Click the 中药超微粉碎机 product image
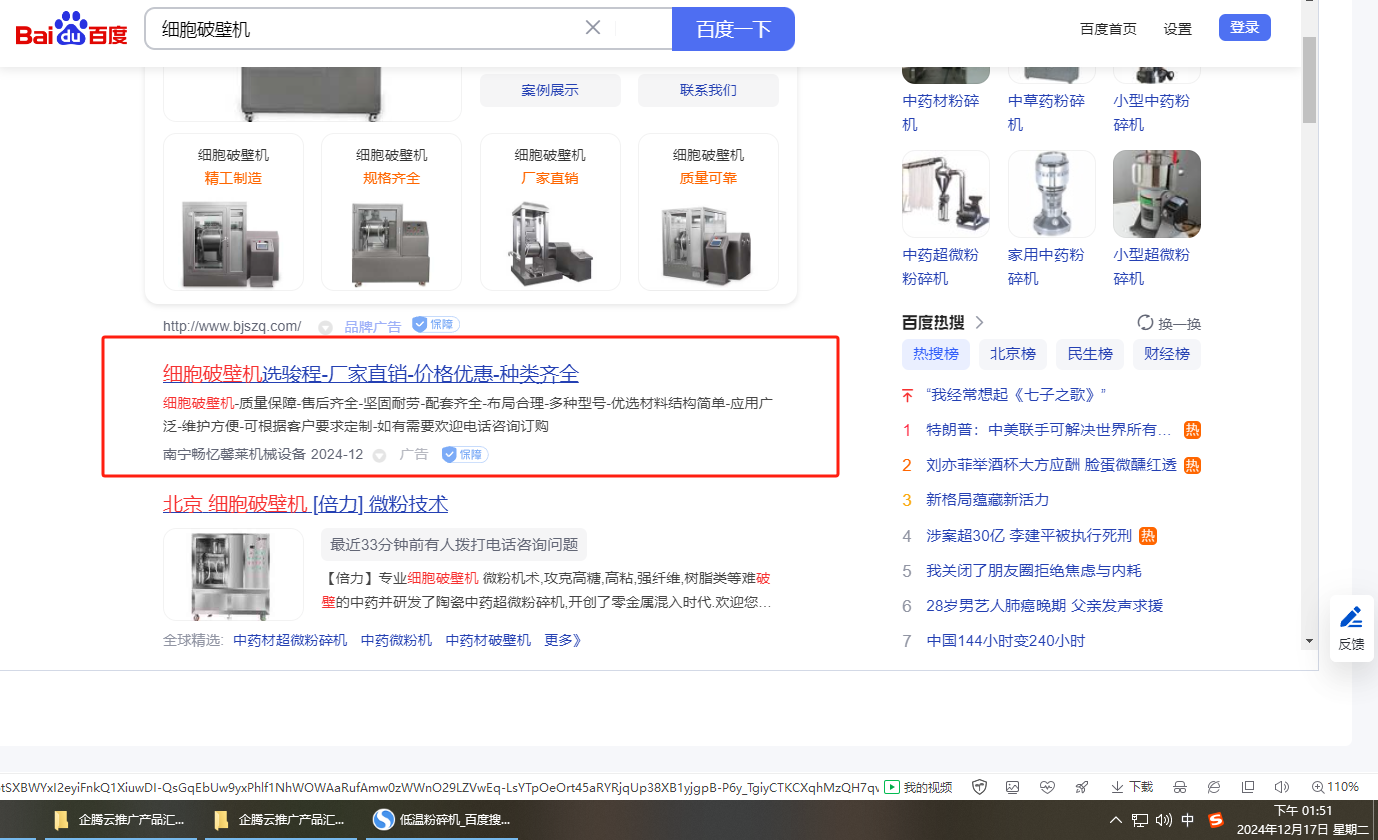 point(946,194)
